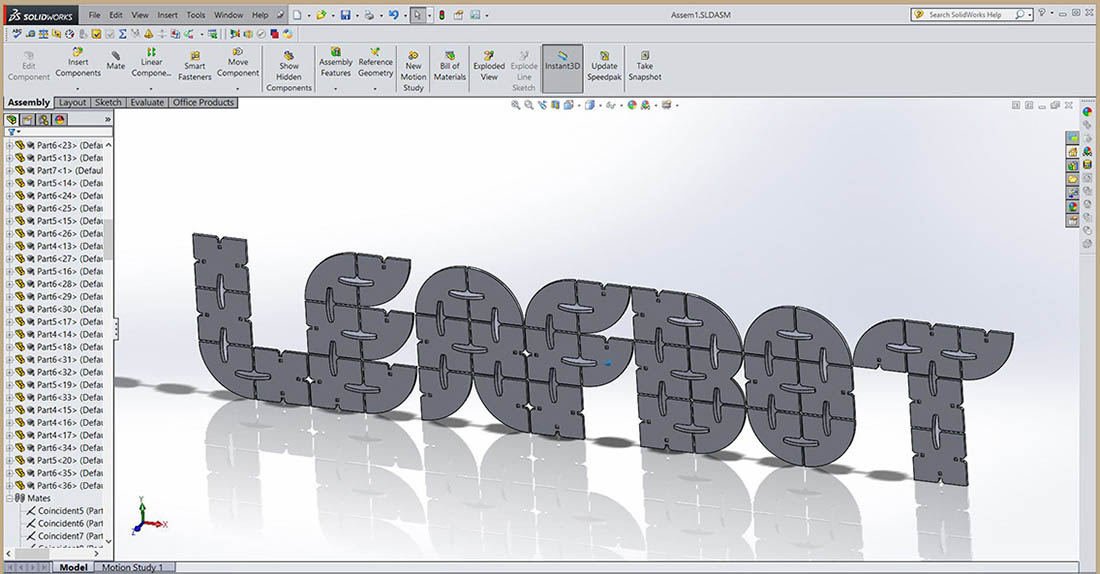1100x574 pixels.
Task: Expand Part7<1> in the tree
Action: pyautogui.click(x=10, y=171)
